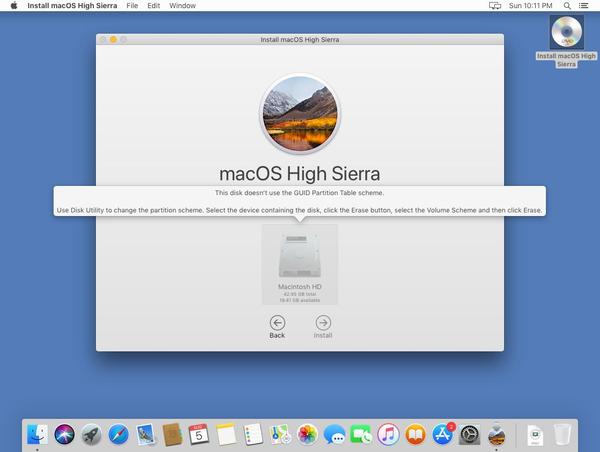
Task: Click High Sierra installer Dock icon
Action: click(x=496, y=435)
